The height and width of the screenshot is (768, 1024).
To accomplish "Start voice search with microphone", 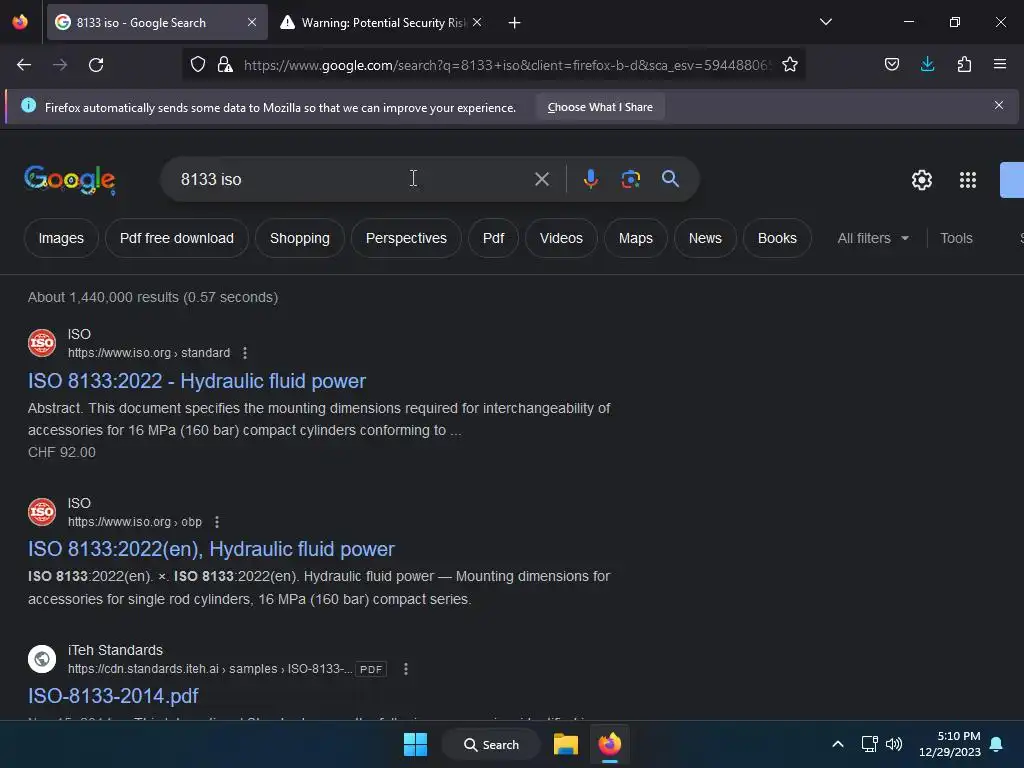I will point(590,179).
